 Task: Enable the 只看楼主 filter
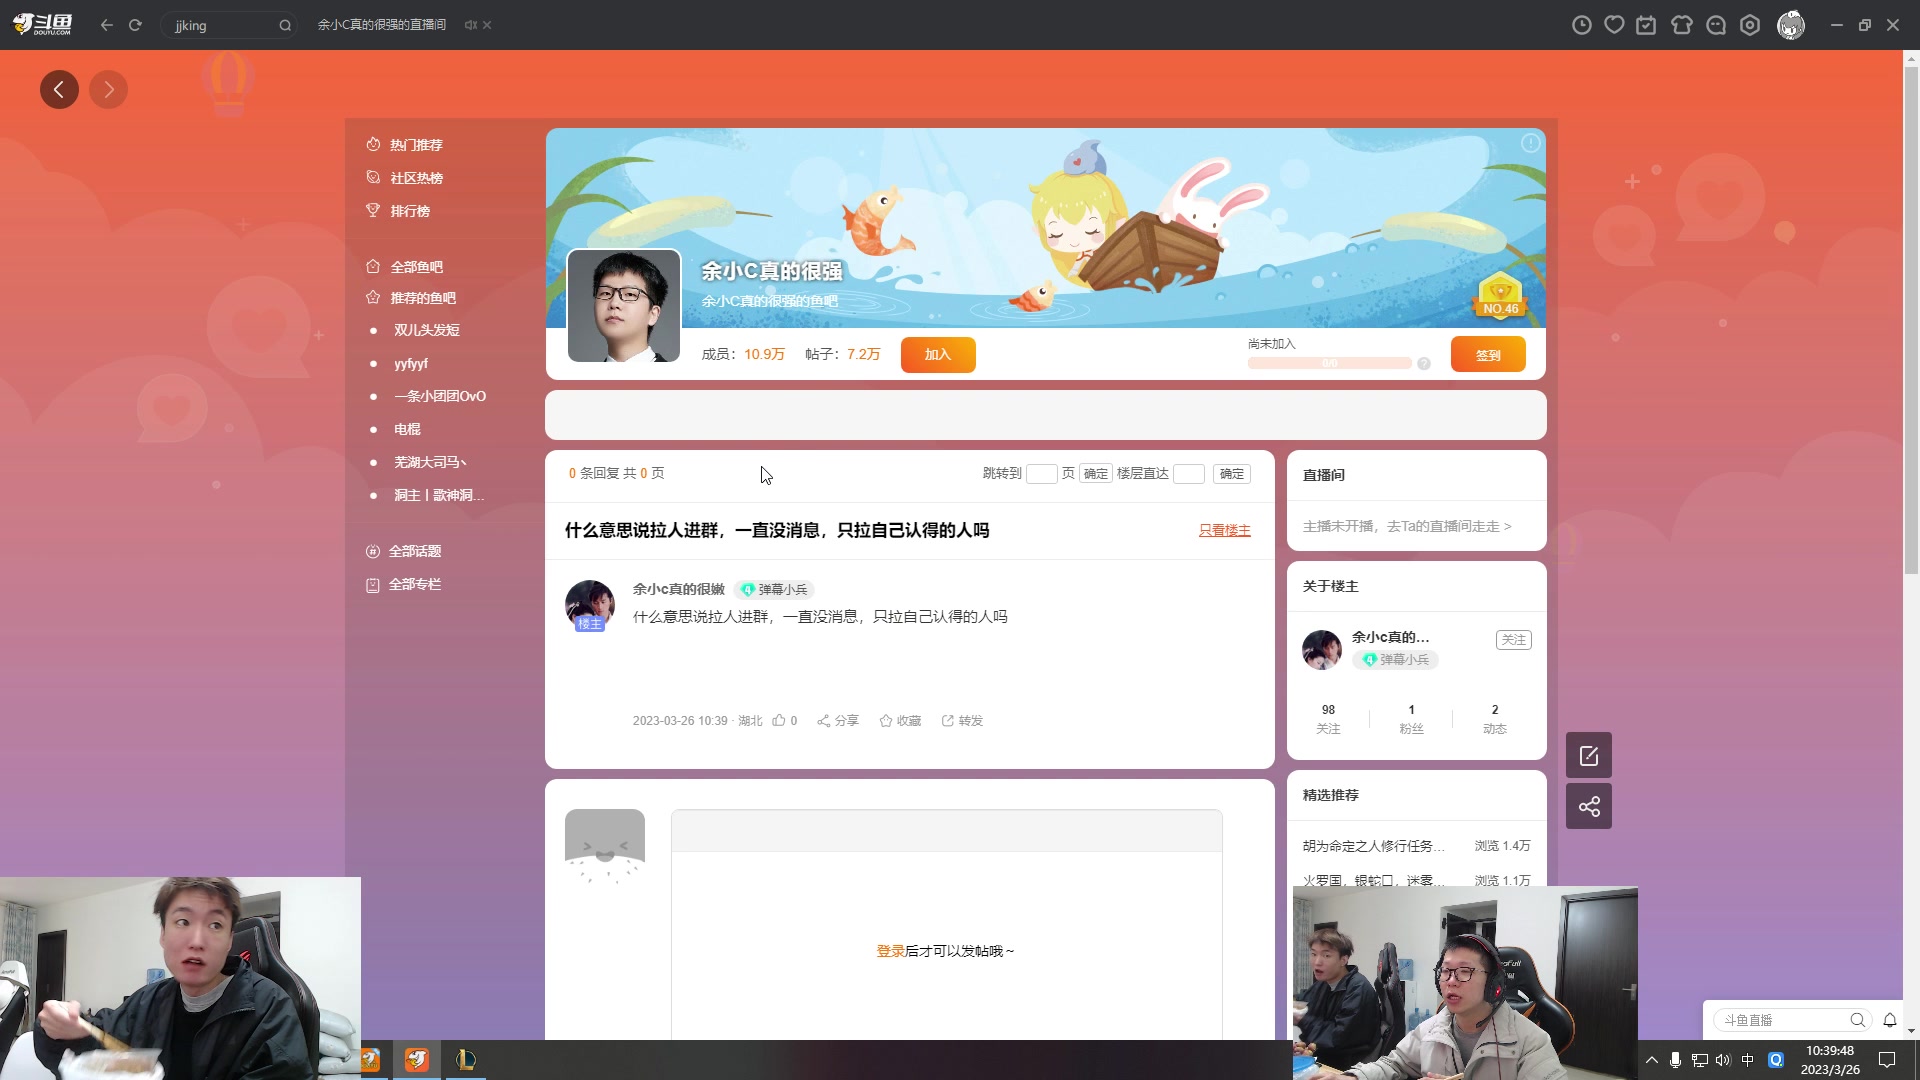(1224, 530)
